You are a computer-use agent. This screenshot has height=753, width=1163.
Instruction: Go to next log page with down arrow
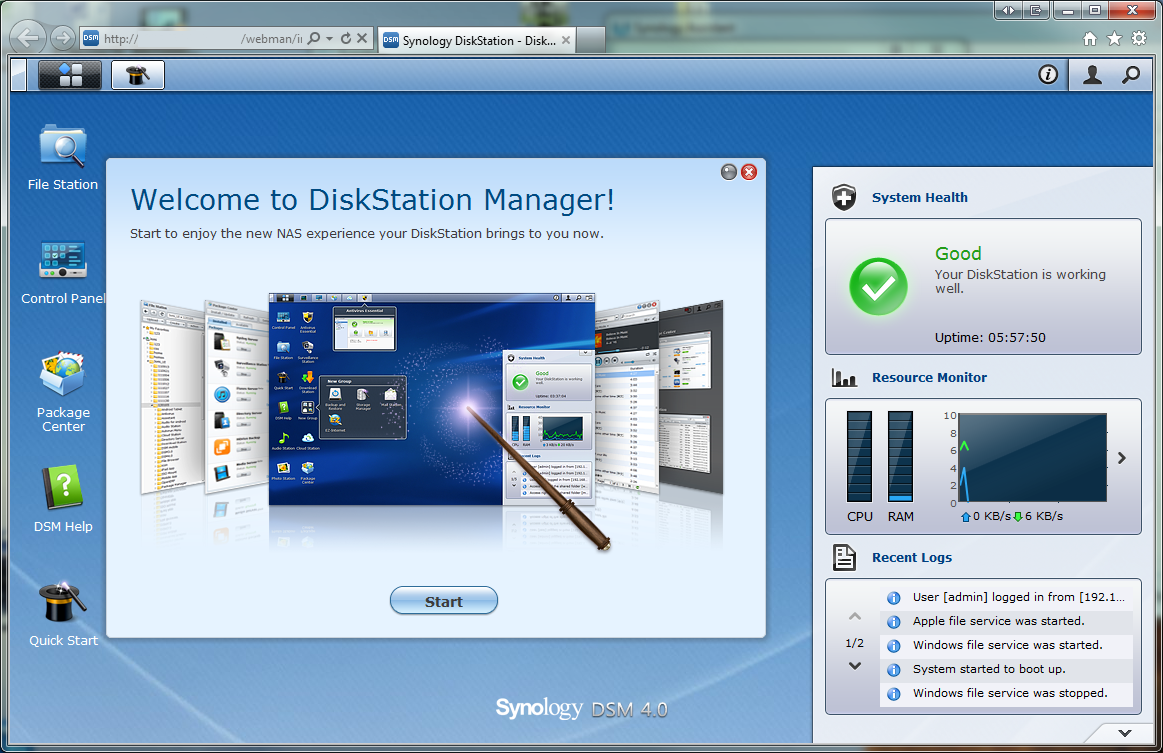coord(854,665)
